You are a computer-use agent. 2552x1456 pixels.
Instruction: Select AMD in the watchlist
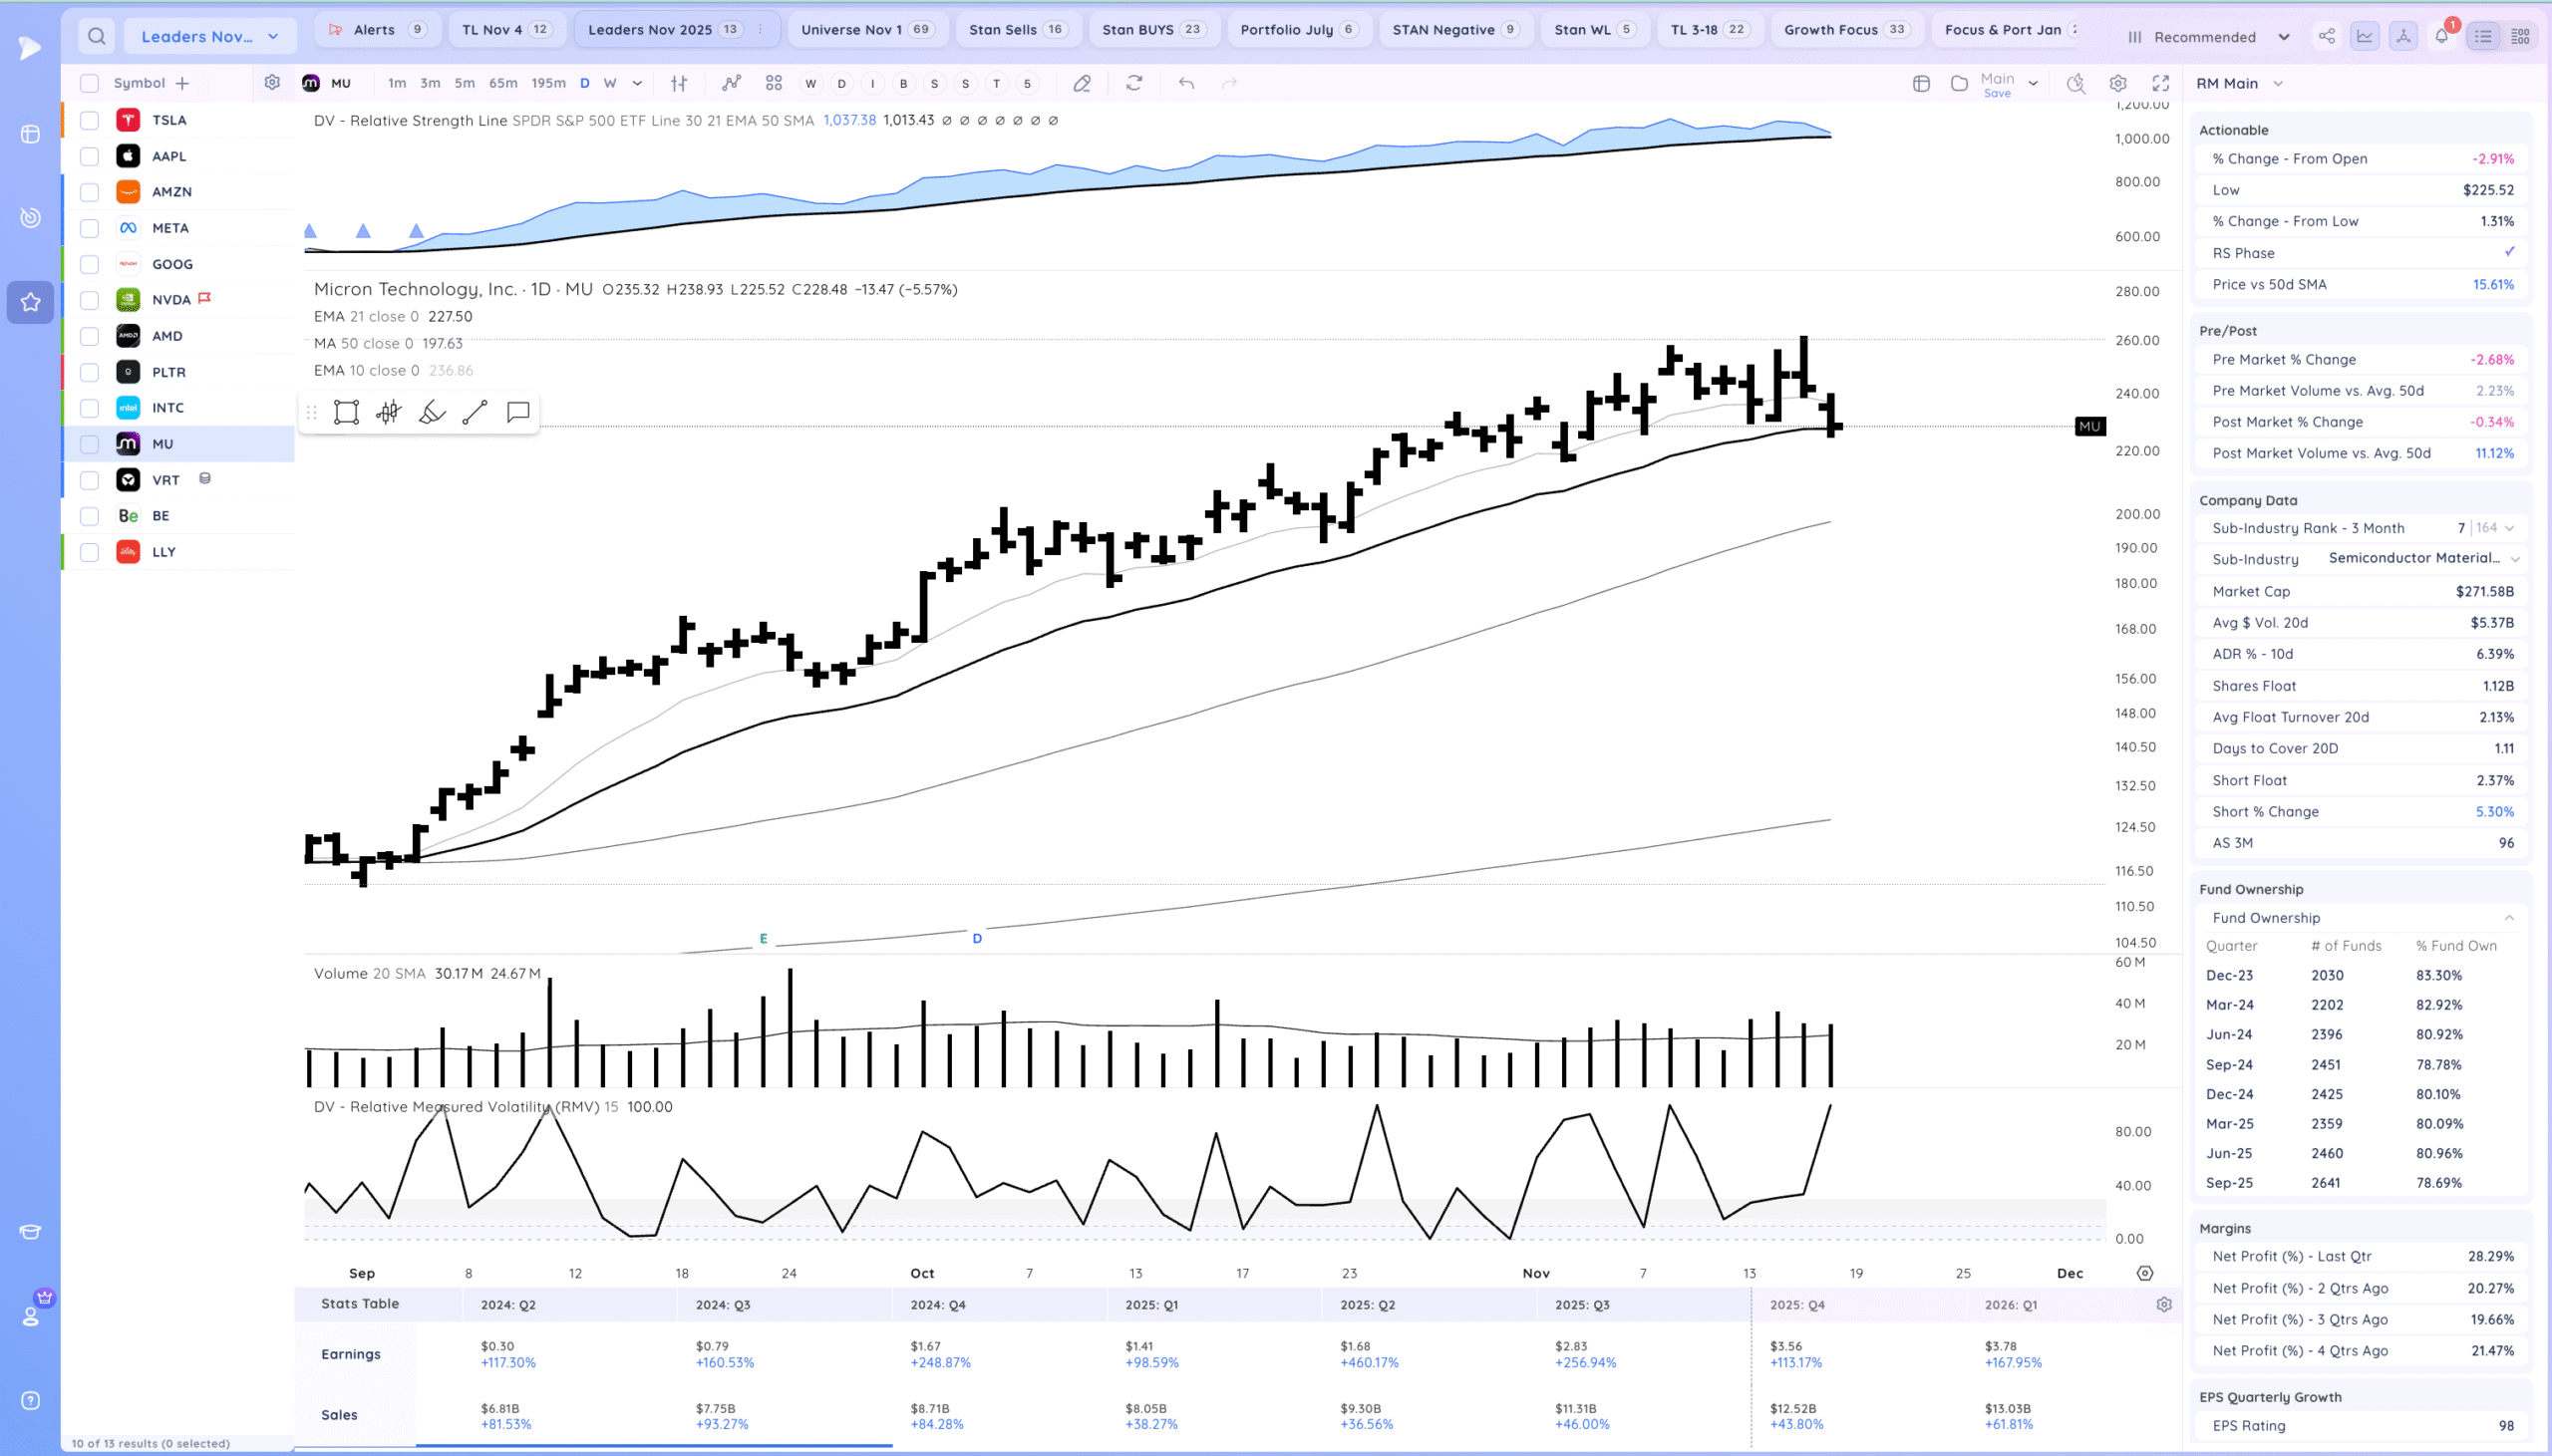tap(167, 336)
